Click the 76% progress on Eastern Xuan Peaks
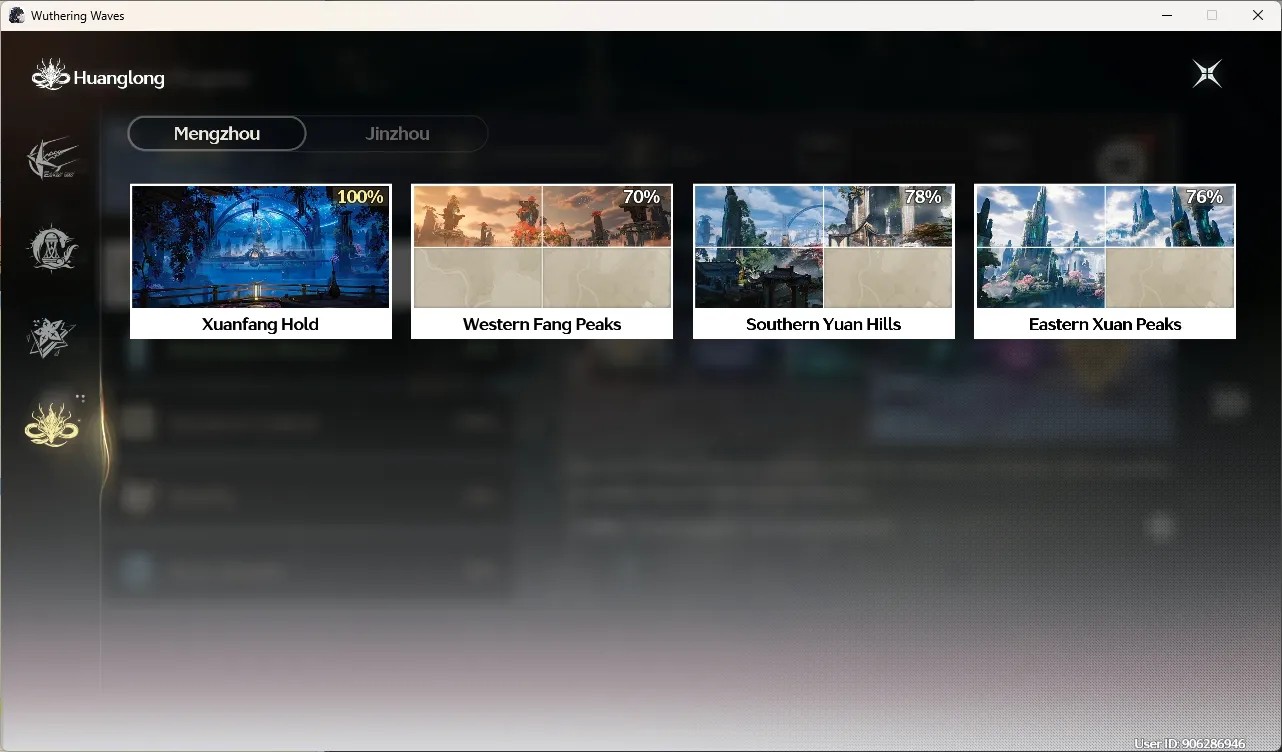The height and width of the screenshot is (752, 1282). tap(1204, 197)
